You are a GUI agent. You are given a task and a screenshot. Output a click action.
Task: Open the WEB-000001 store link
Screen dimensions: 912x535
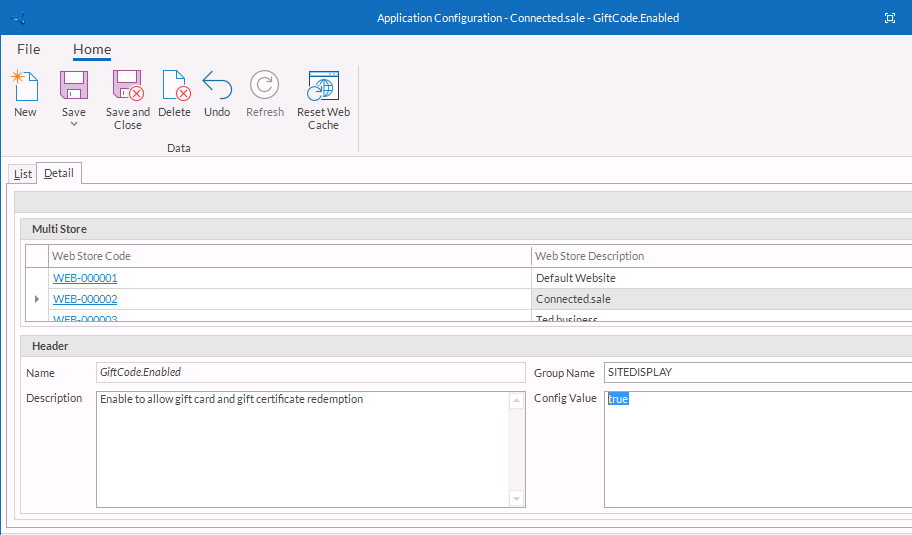point(85,278)
